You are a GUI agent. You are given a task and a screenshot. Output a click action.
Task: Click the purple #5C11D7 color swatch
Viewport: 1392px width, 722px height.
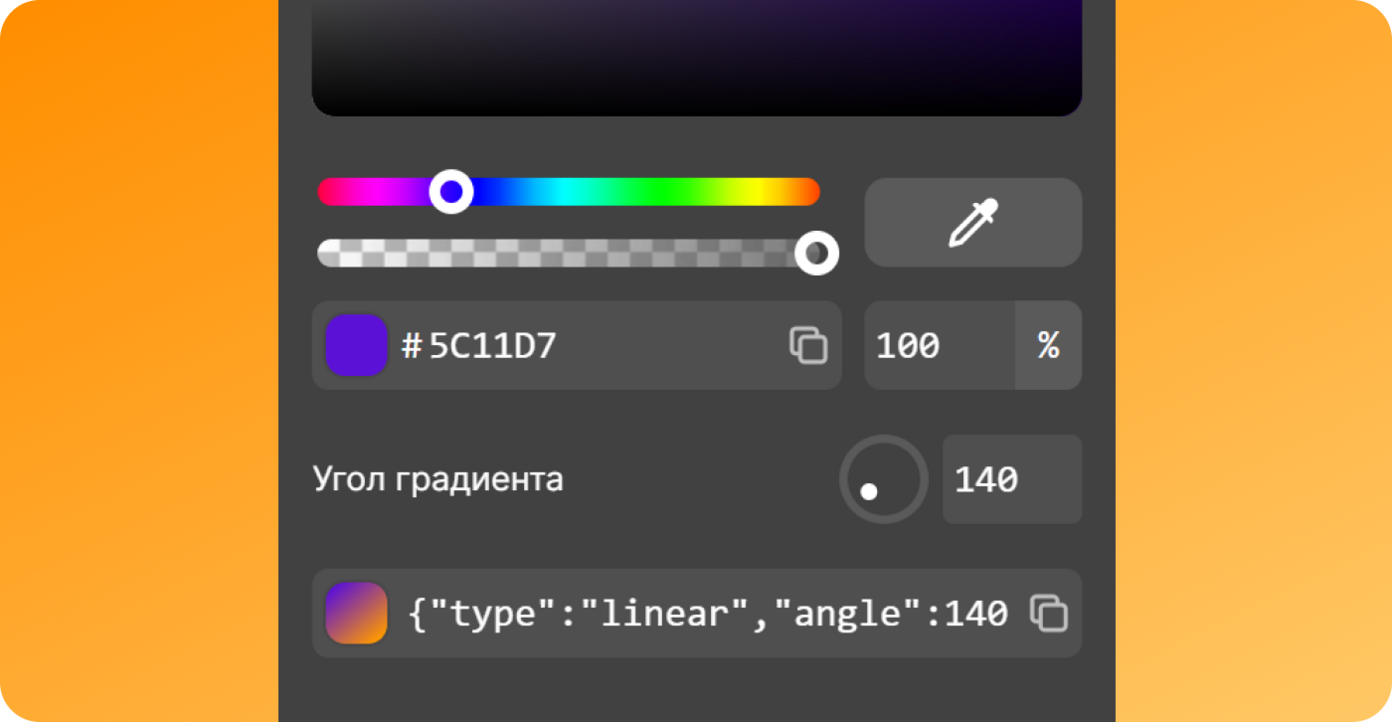coord(356,345)
